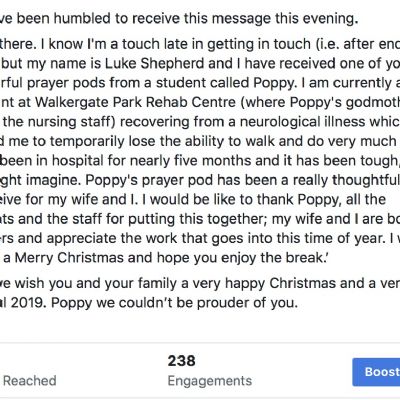Select the Engagements label
This screenshot has width=400, height=400.
click(210, 381)
